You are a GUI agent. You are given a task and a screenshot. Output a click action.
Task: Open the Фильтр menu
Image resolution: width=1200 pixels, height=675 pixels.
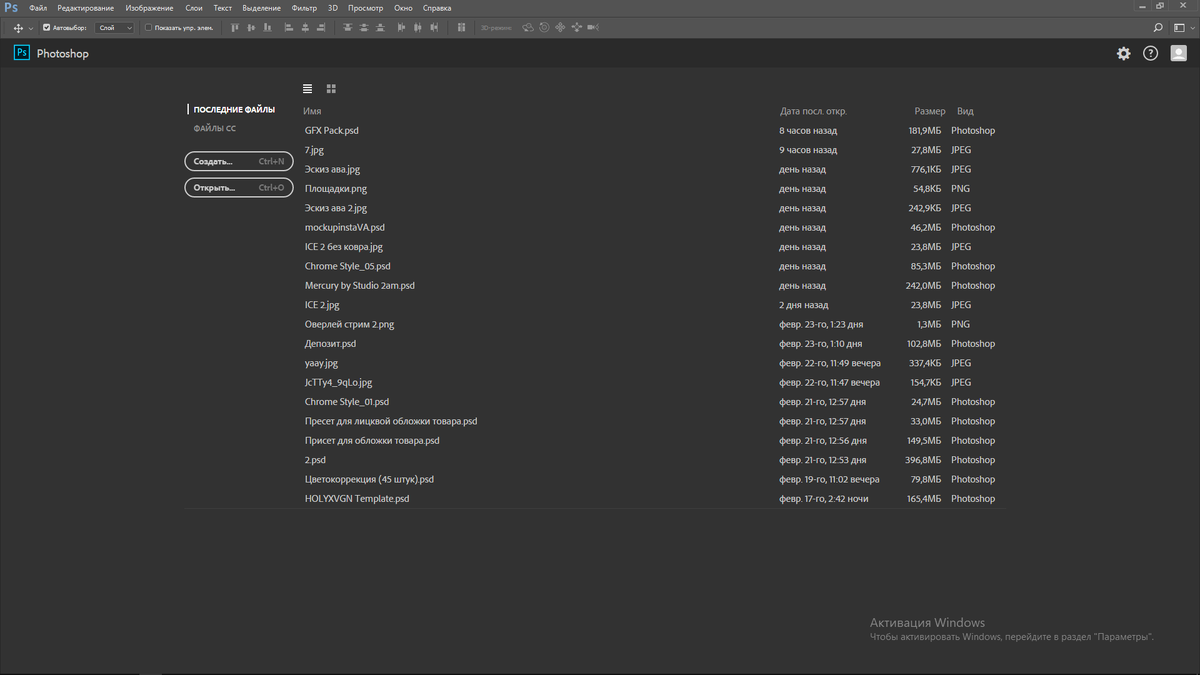pyautogui.click(x=304, y=7)
